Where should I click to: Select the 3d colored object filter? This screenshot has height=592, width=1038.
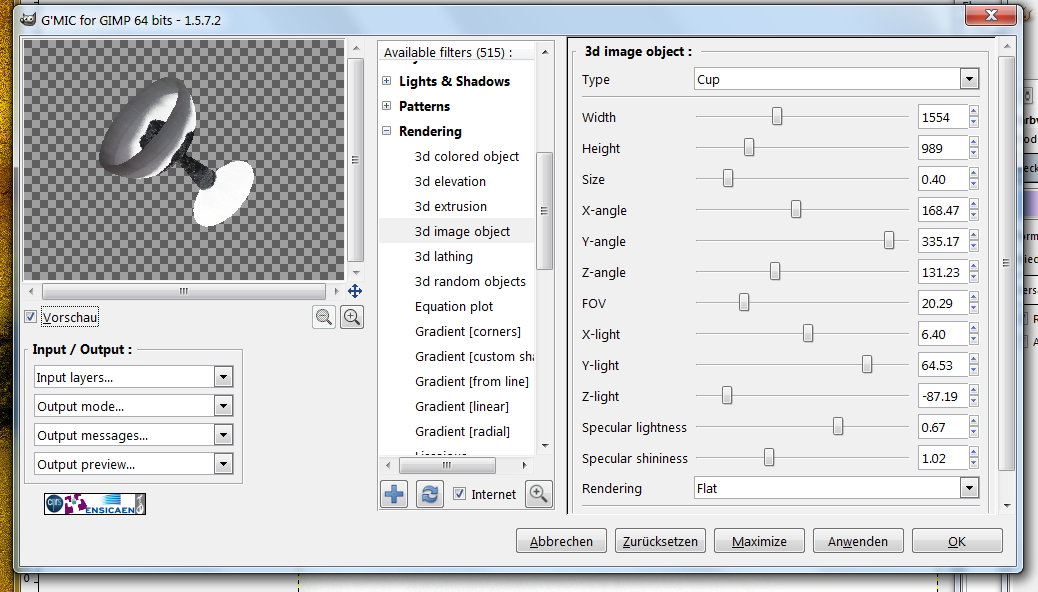[467, 156]
